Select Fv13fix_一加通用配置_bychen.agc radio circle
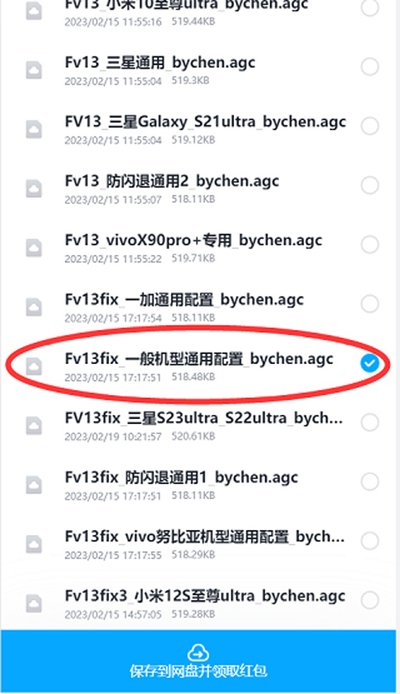400x694 pixels. pyautogui.click(x=369, y=304)
